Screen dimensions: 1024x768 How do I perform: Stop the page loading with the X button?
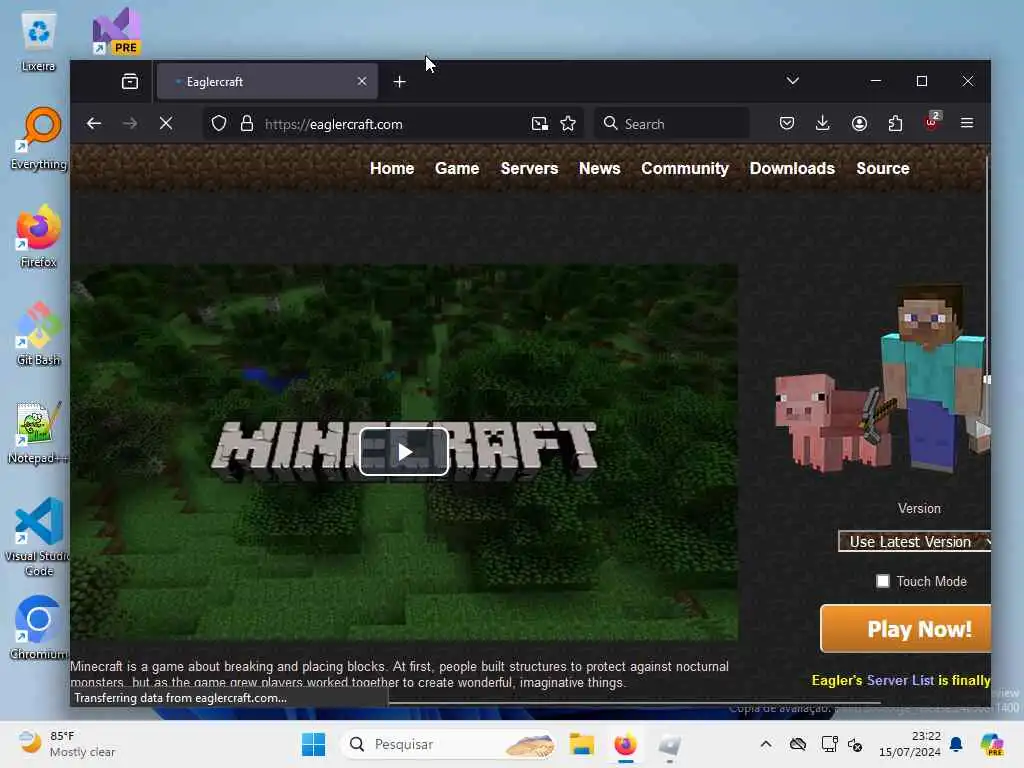coord(166,123)
